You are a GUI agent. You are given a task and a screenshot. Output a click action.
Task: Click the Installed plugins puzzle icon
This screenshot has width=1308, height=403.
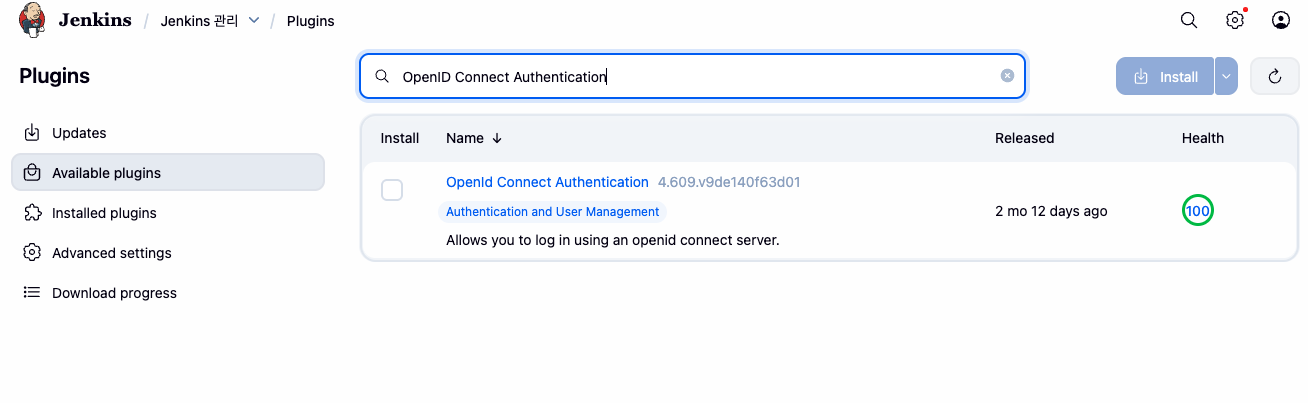click(x=32, y=213)
